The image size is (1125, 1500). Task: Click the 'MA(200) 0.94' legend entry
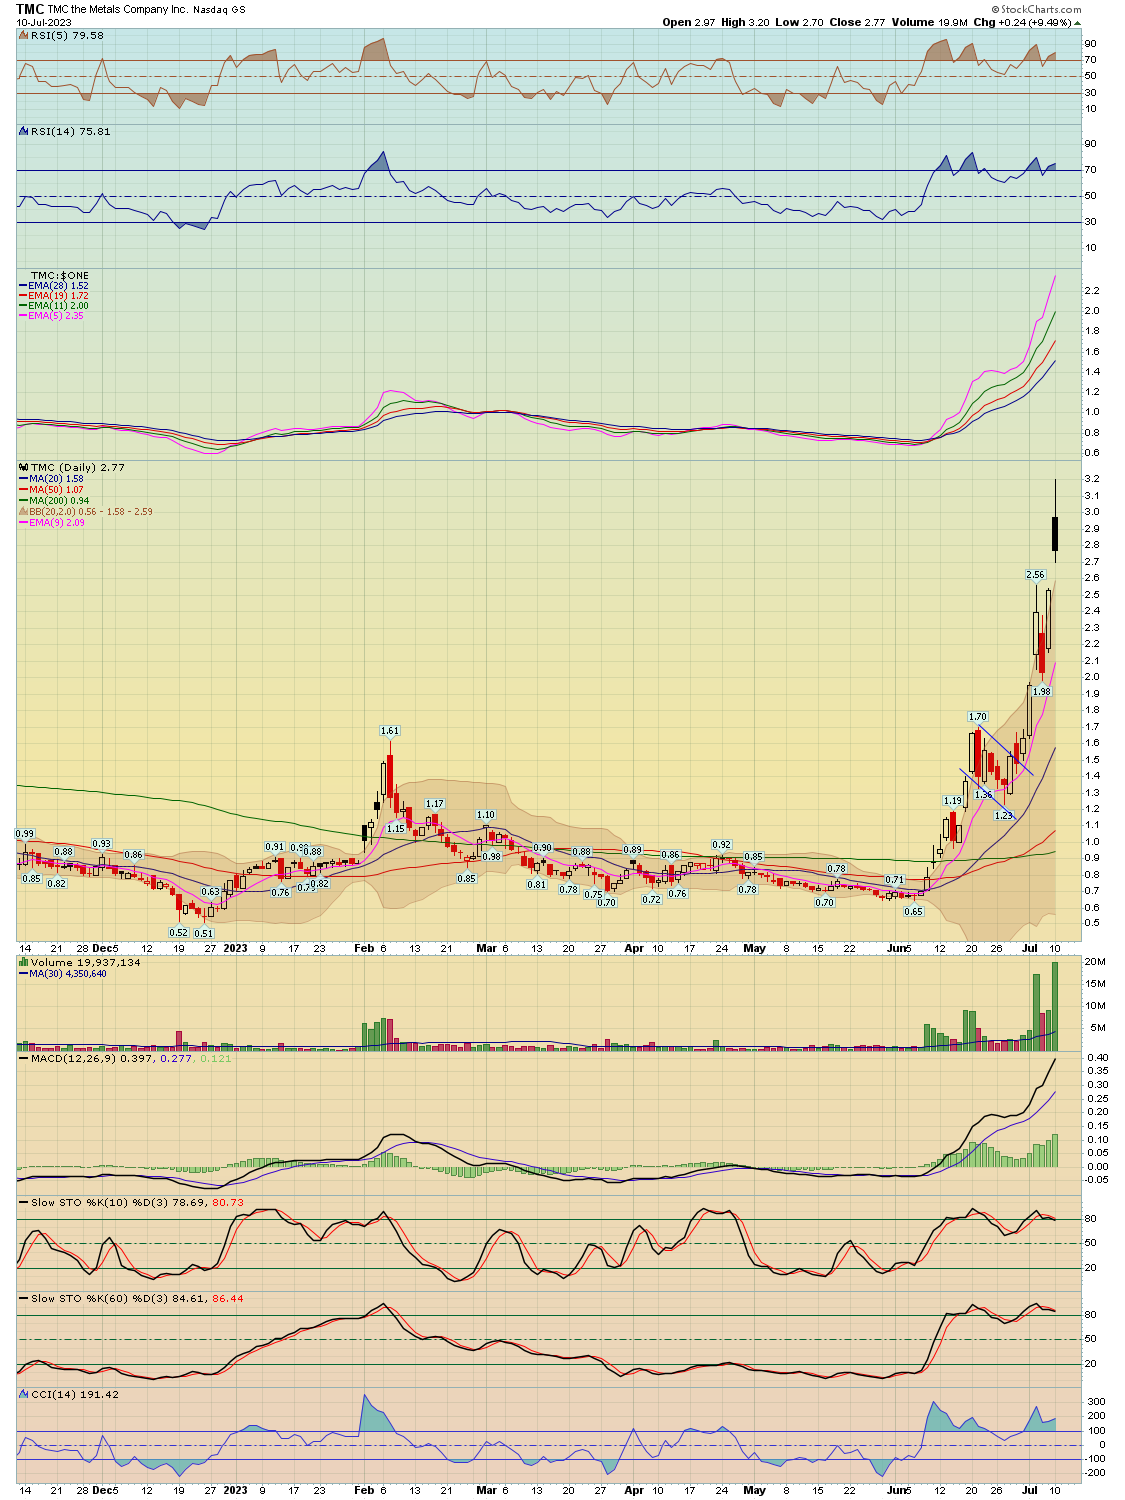(60, 501)
